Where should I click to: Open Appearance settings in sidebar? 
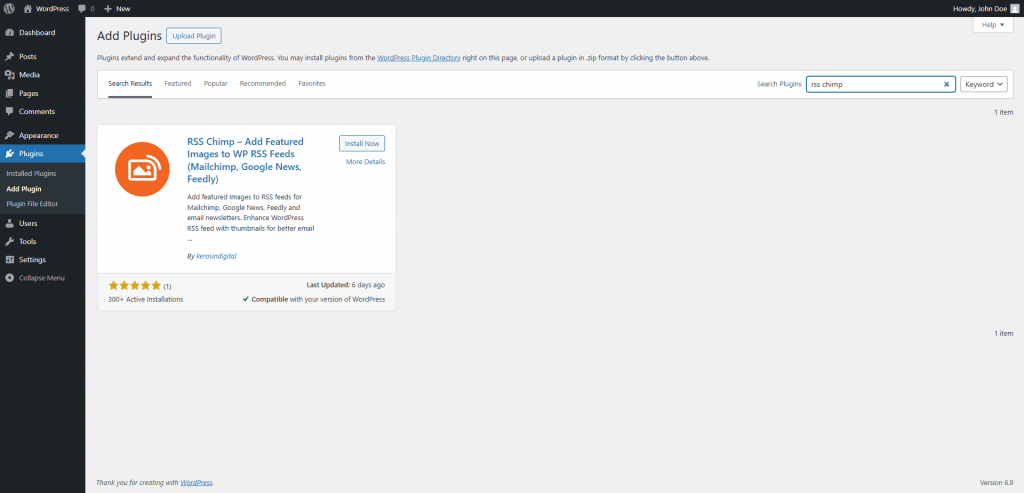coord(38,135)
